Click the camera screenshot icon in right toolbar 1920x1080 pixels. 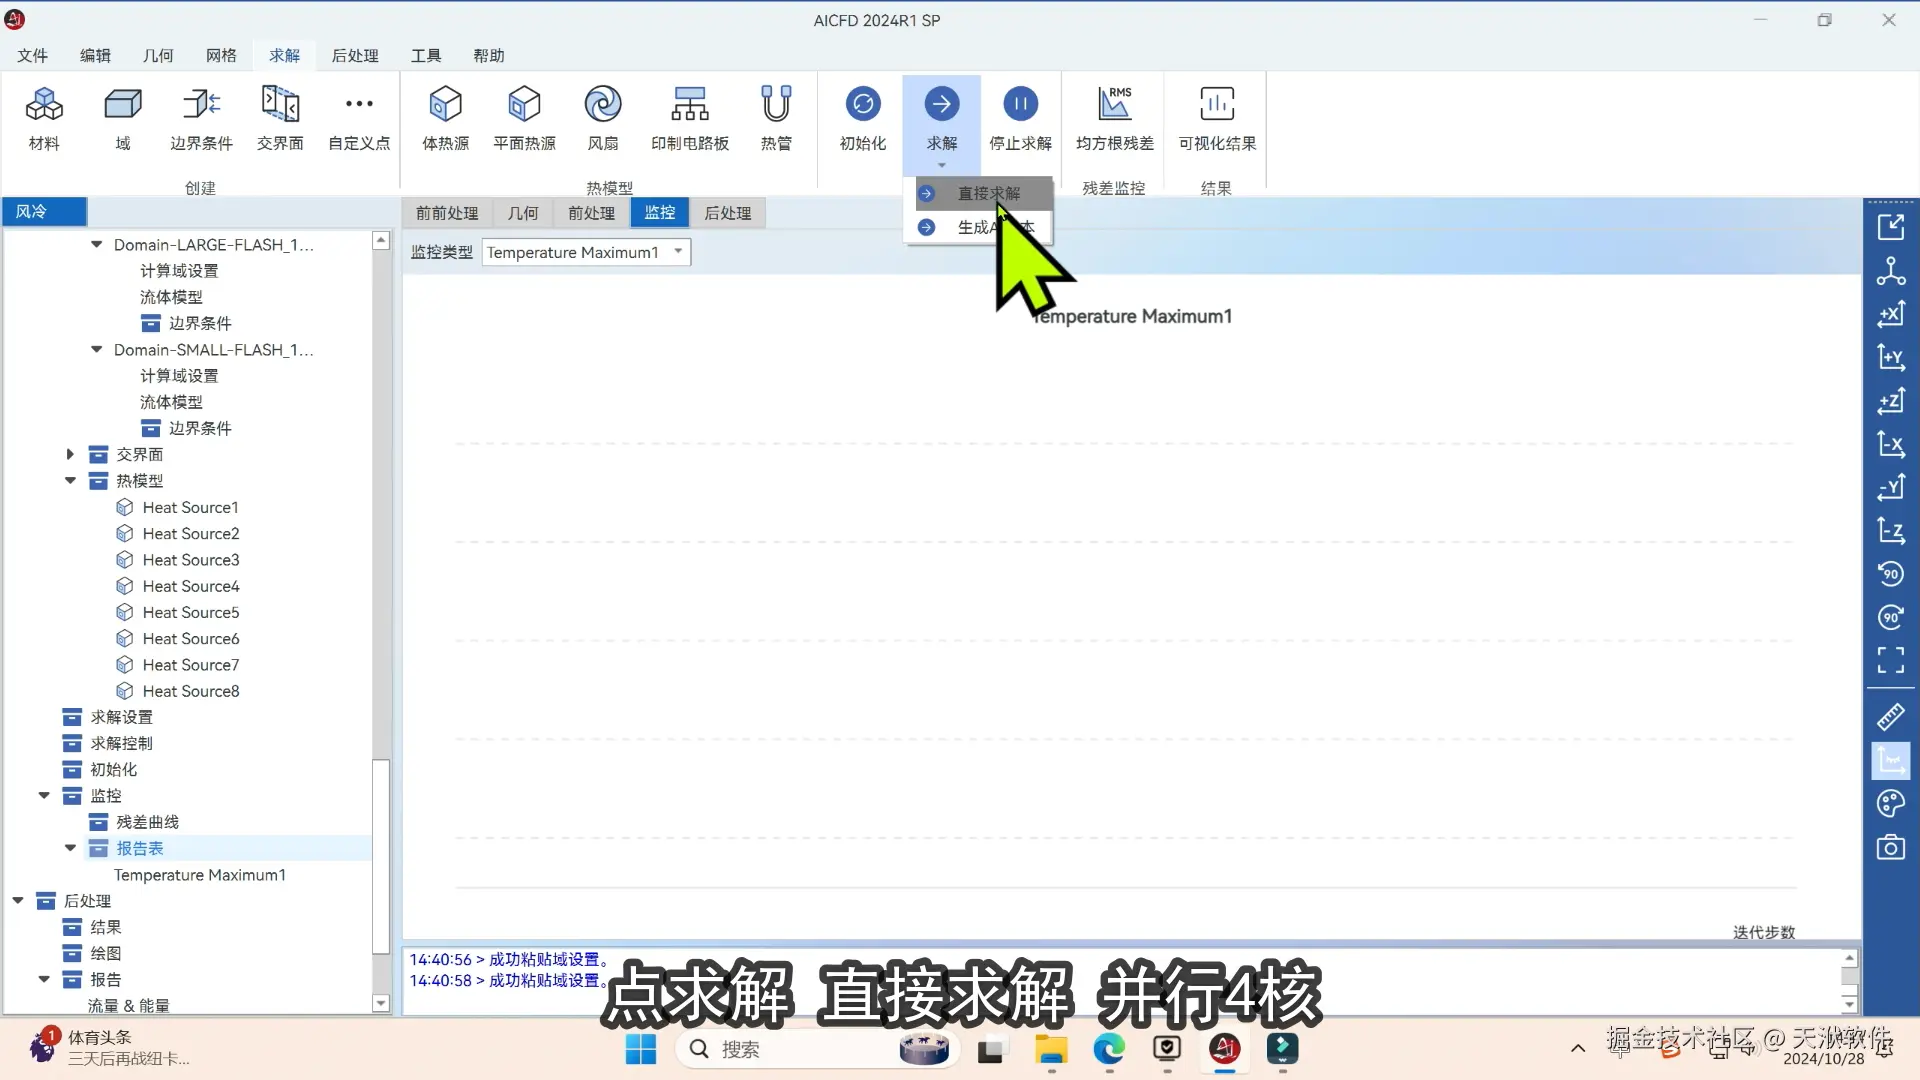click(1890, 848)
